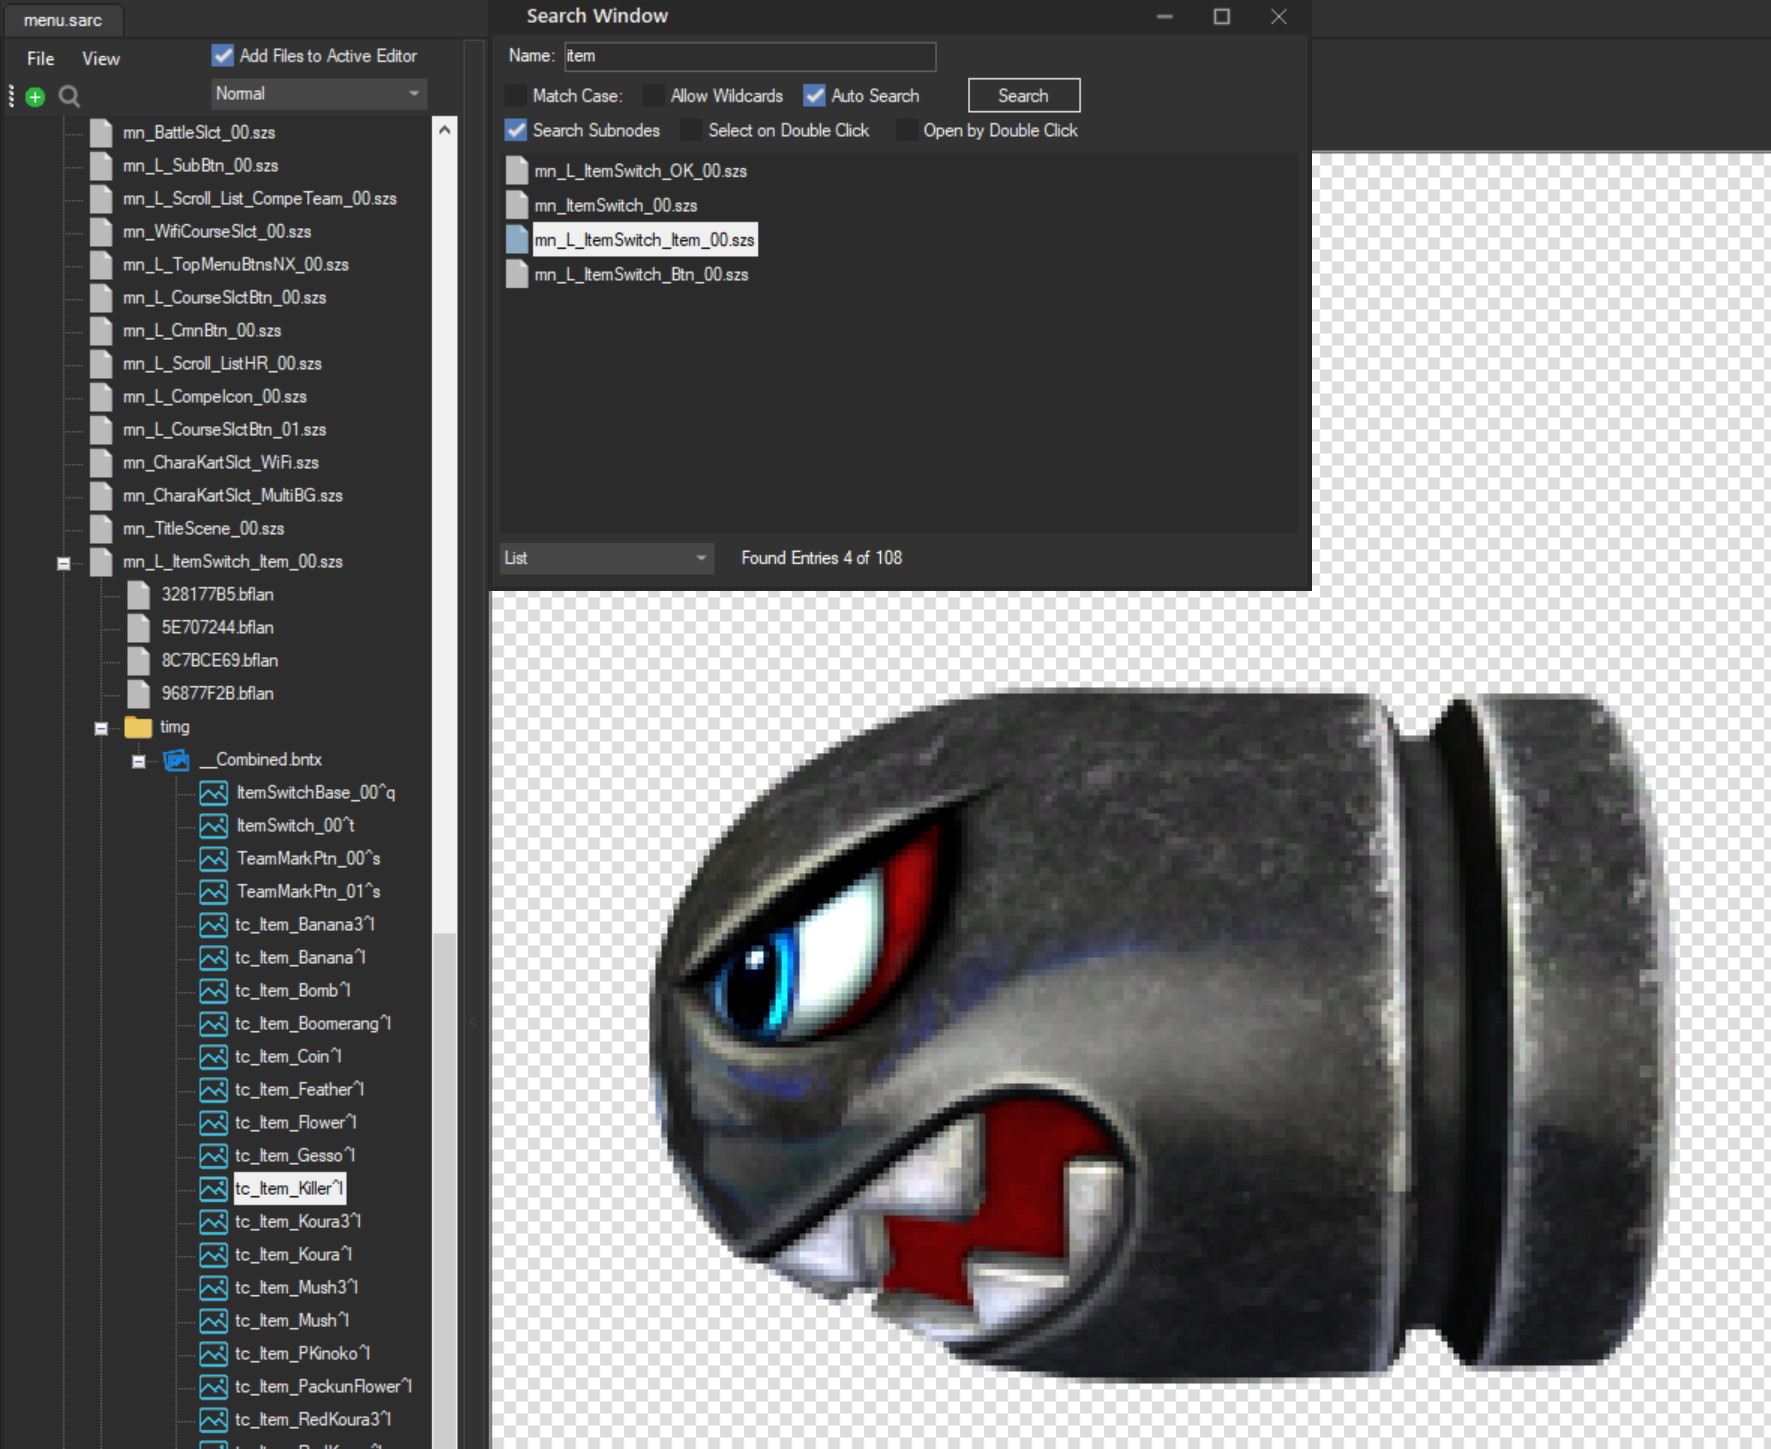Click the tc_Item_Bomb image icon
Viewport: 1771px width, 1449px height.
pos(213,990)
